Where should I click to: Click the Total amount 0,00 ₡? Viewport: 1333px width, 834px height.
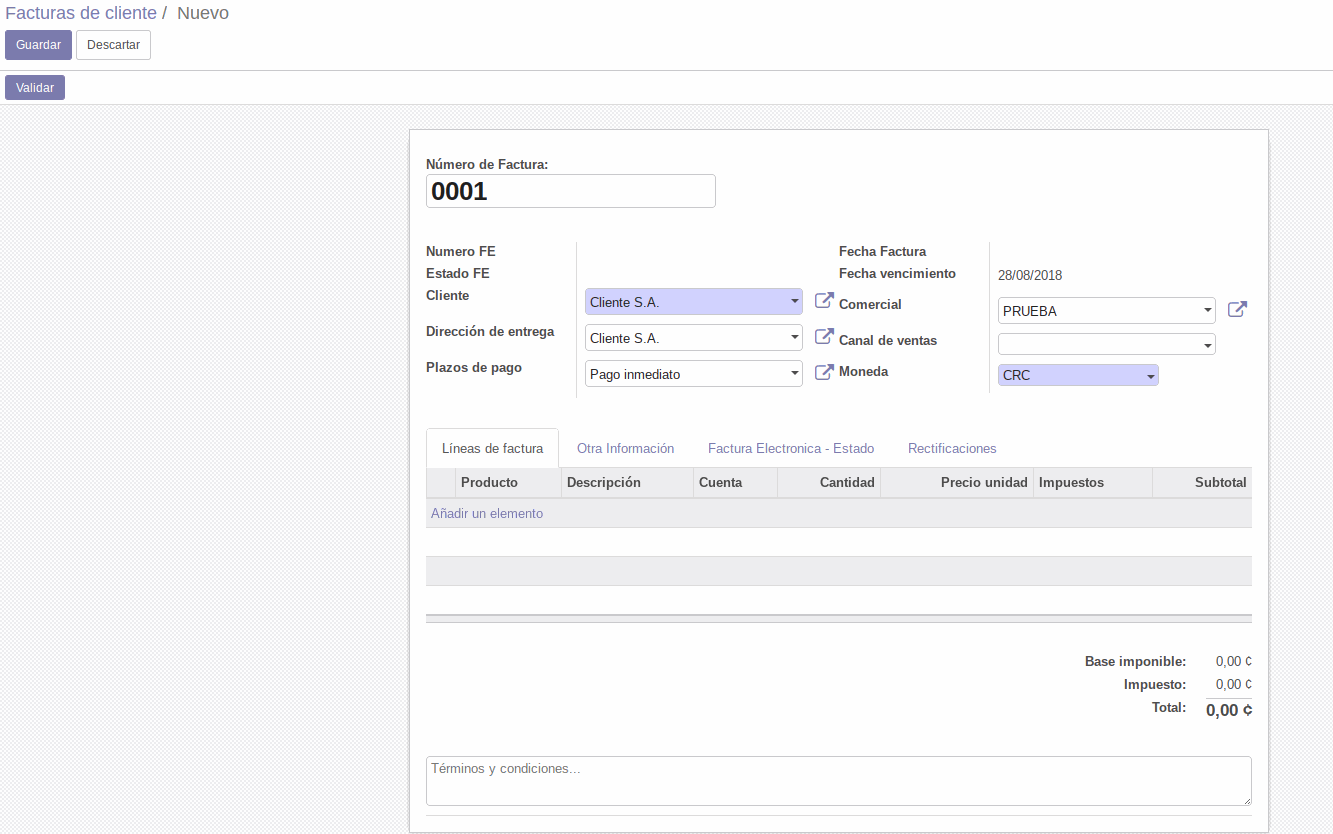coord(1229,710)
